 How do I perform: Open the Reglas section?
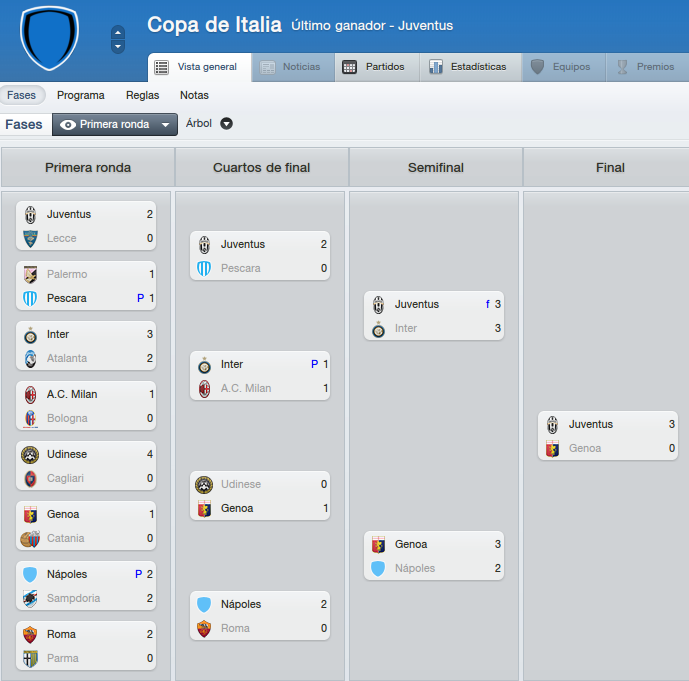pyautogui.click(x=142, y=95)
